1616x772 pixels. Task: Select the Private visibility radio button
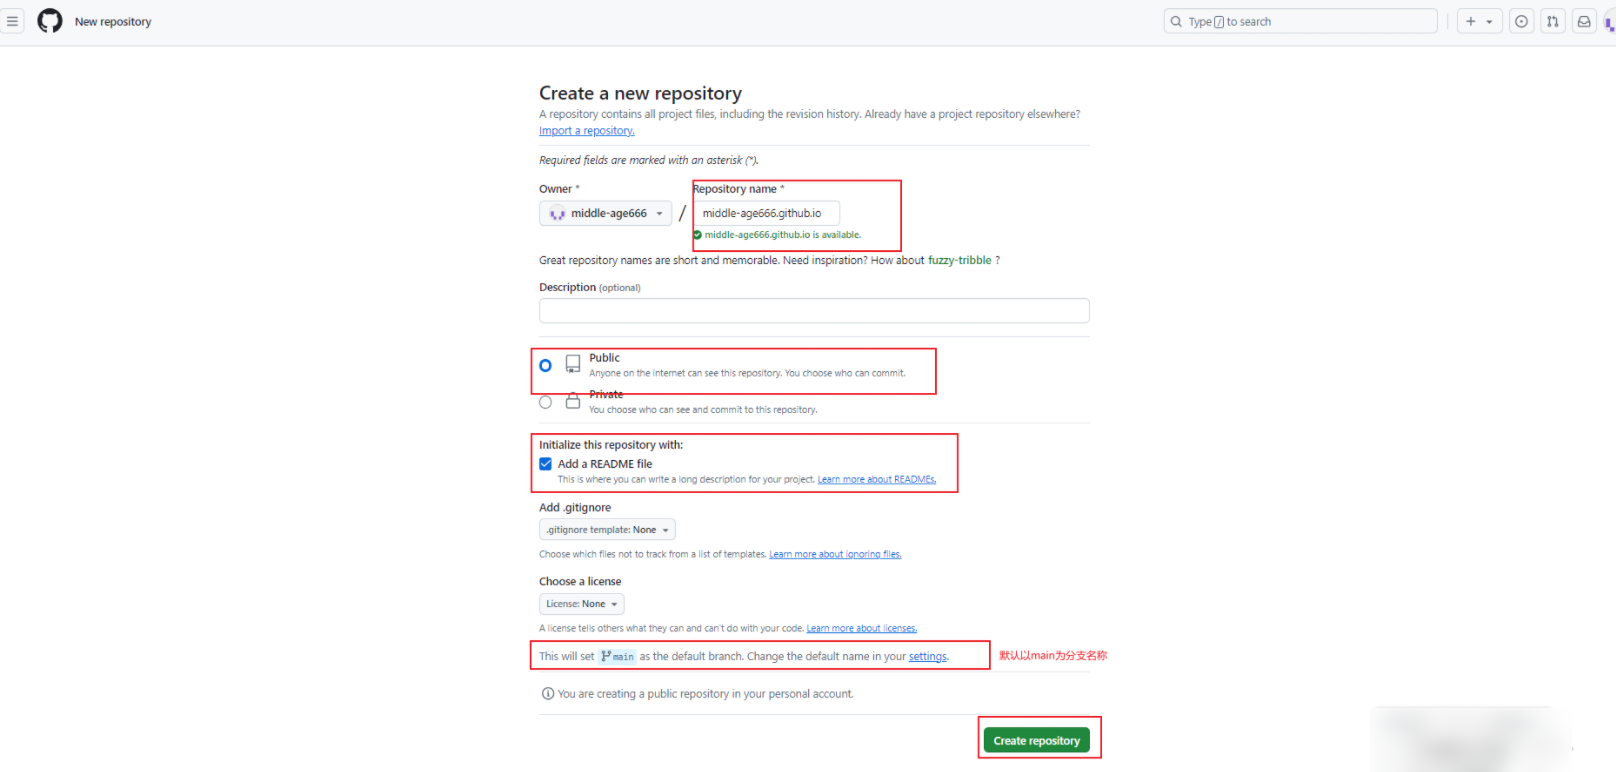click(545, 402)
